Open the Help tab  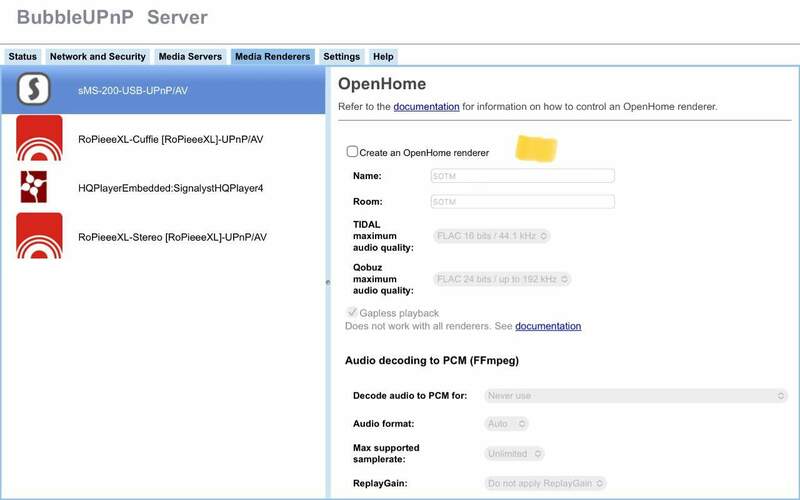coord(383,57)
